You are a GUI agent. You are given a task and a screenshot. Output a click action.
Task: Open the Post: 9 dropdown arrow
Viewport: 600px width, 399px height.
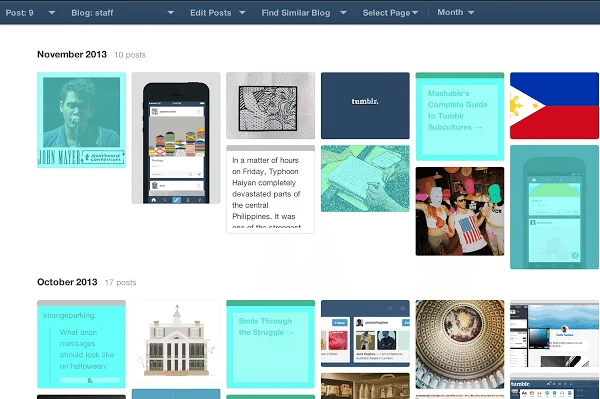(52, 13)
